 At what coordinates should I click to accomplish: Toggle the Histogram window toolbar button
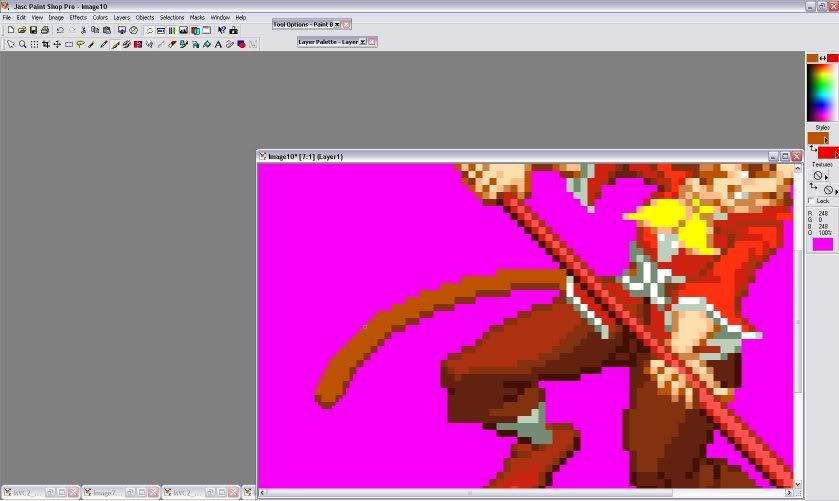coord(184,30)
